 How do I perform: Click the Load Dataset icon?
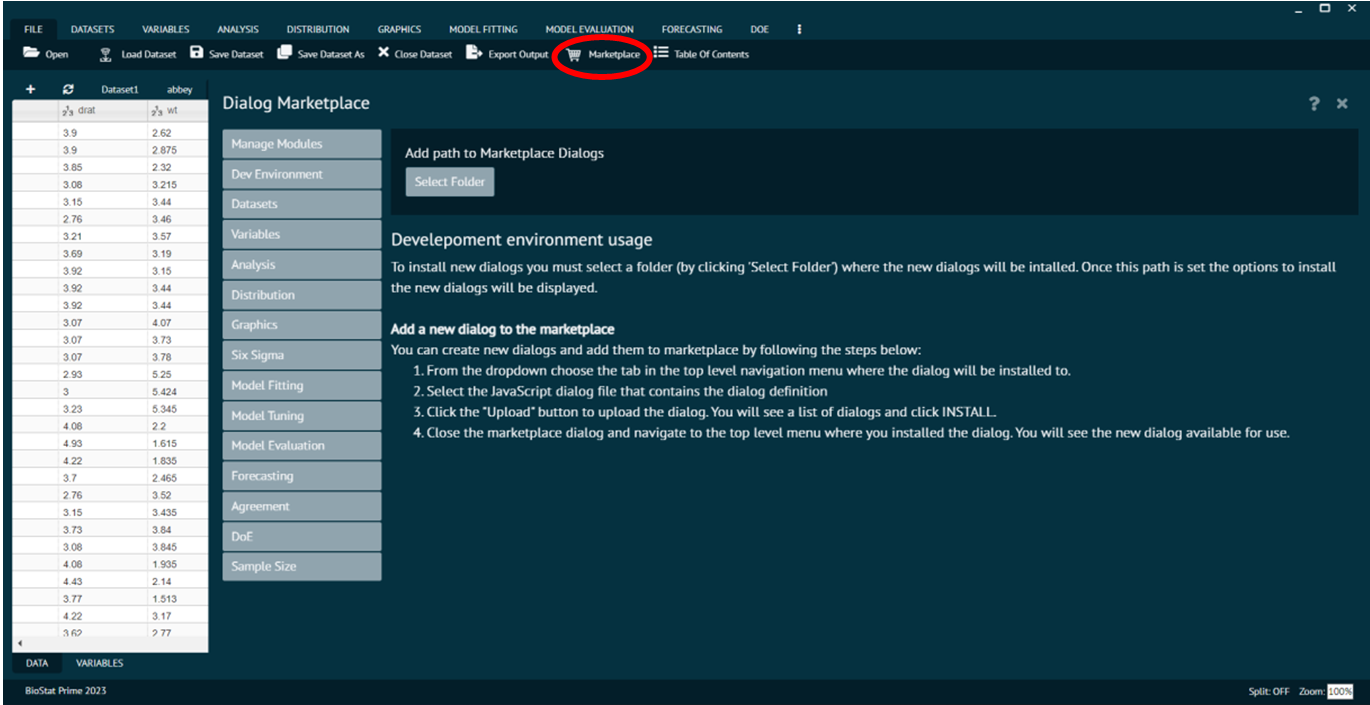[x=105, y=54]
